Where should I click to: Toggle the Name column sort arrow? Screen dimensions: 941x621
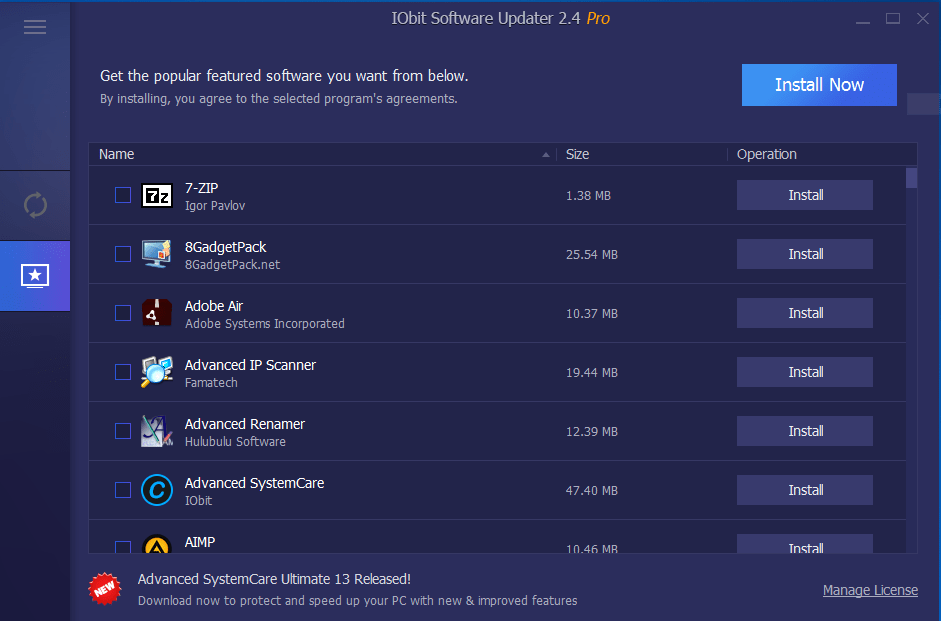tap(546, 154)
